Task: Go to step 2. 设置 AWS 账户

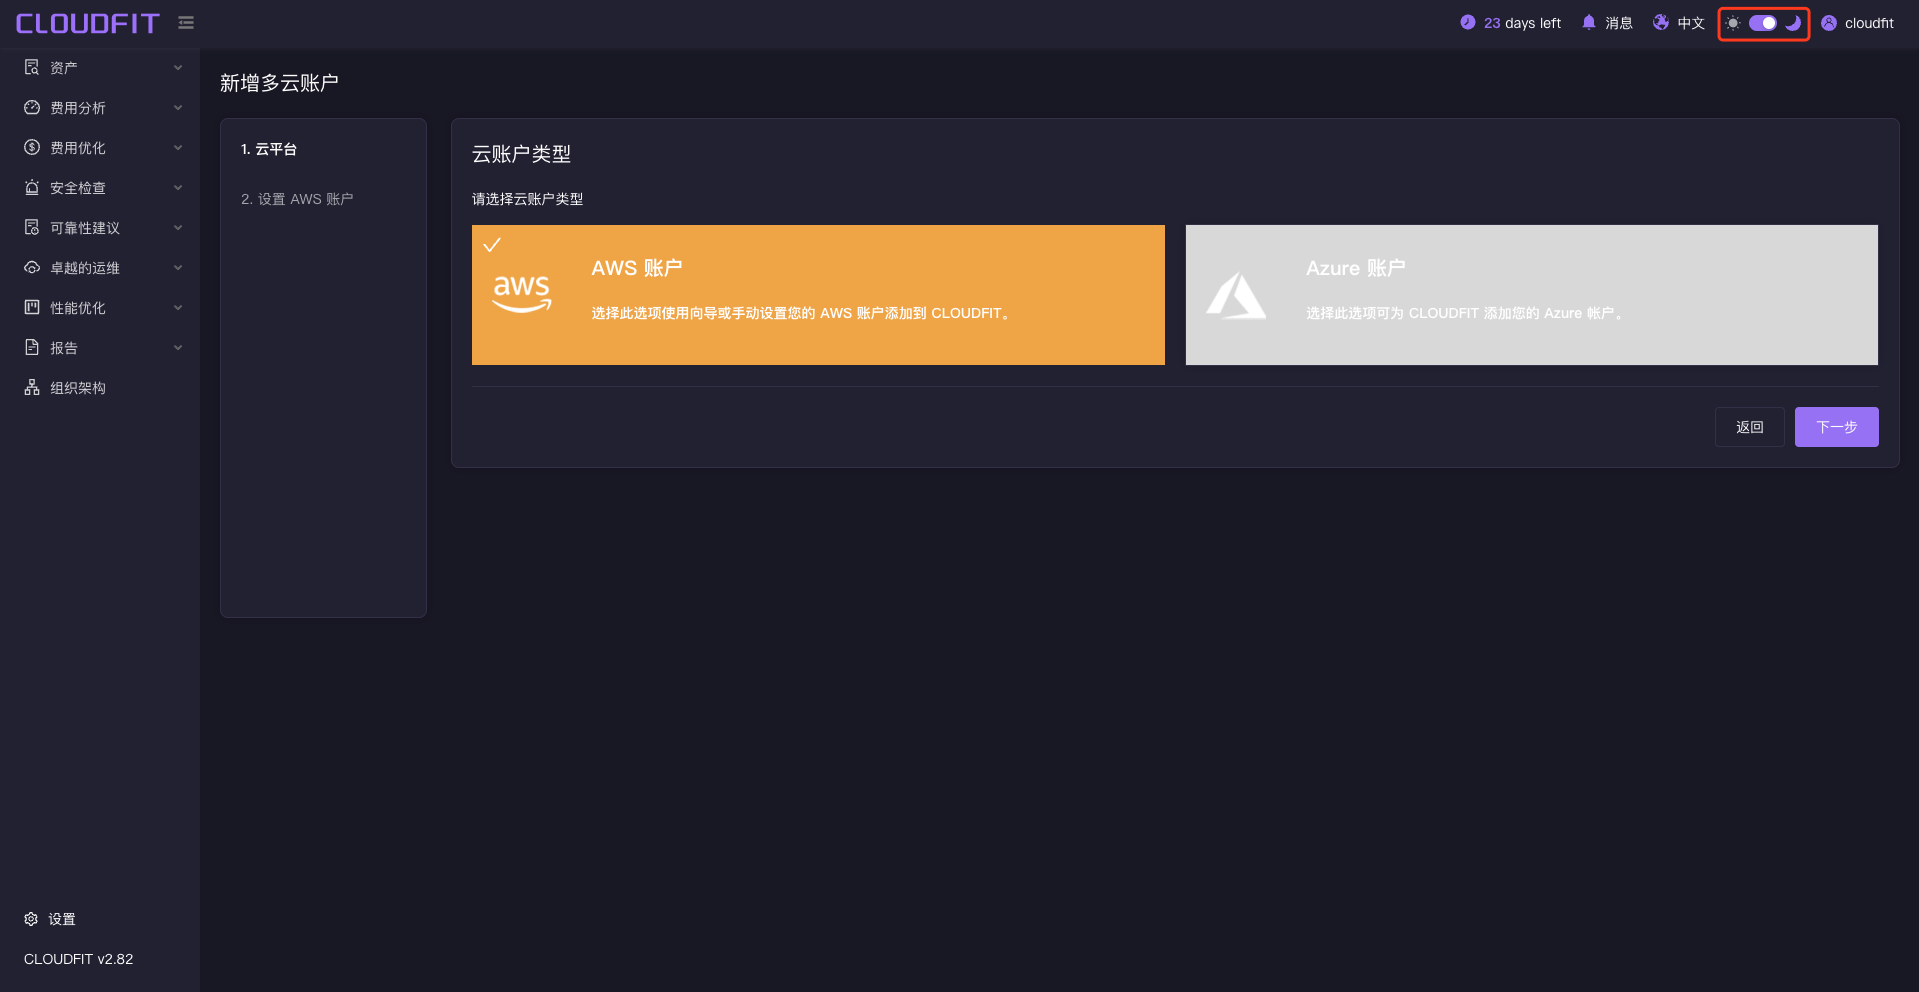Action: click(x=297, y=199)
